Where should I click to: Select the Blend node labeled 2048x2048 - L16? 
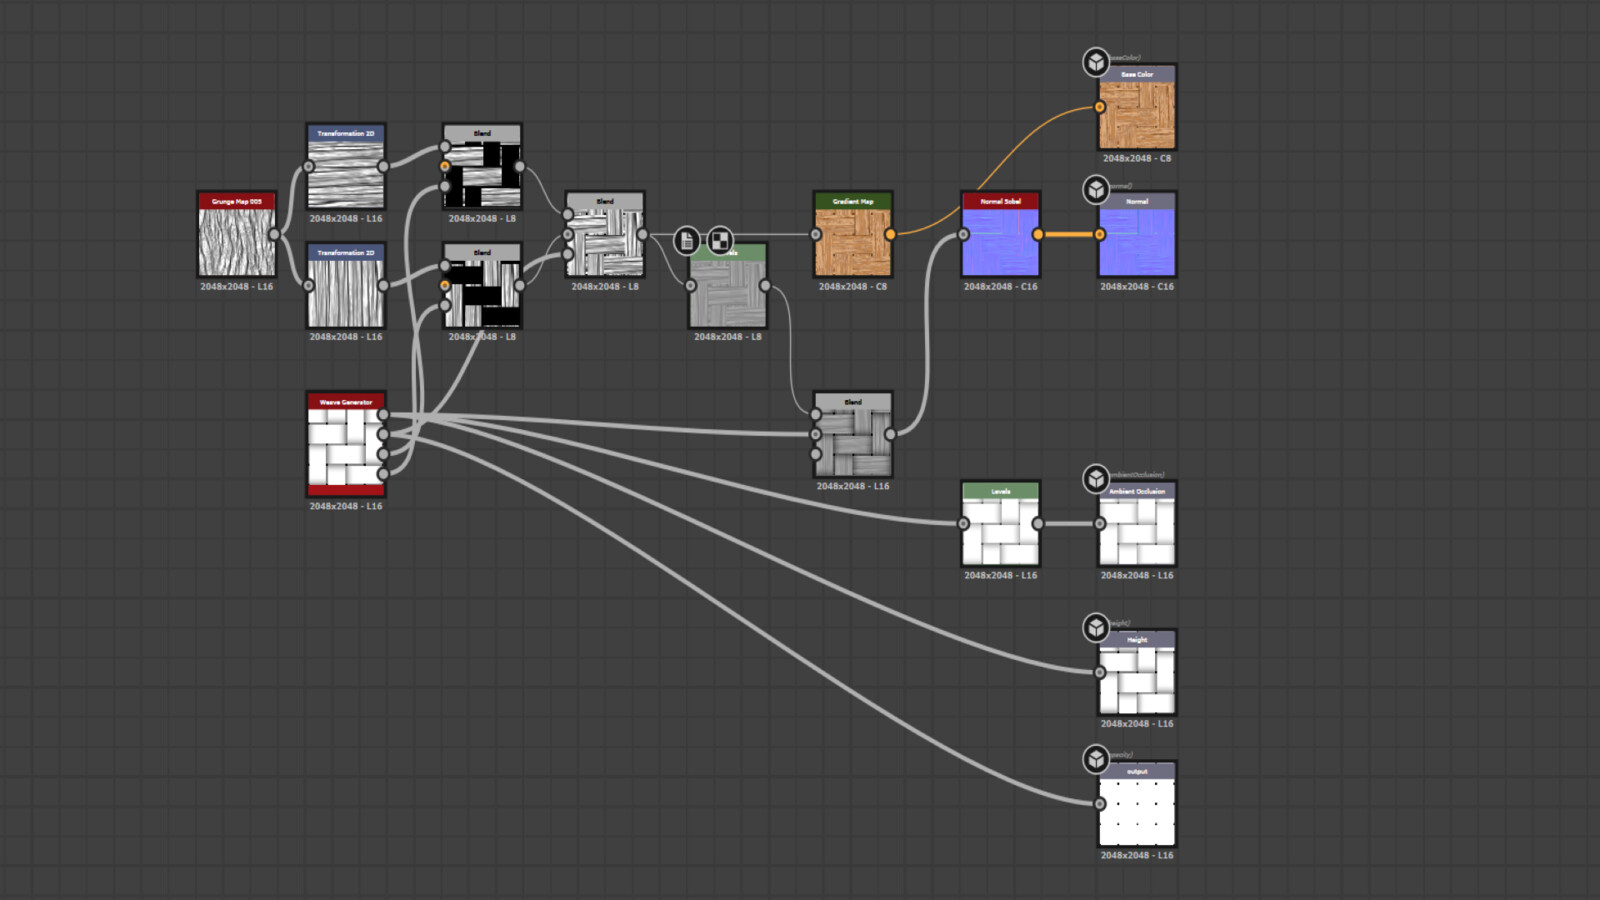point(853,442)
